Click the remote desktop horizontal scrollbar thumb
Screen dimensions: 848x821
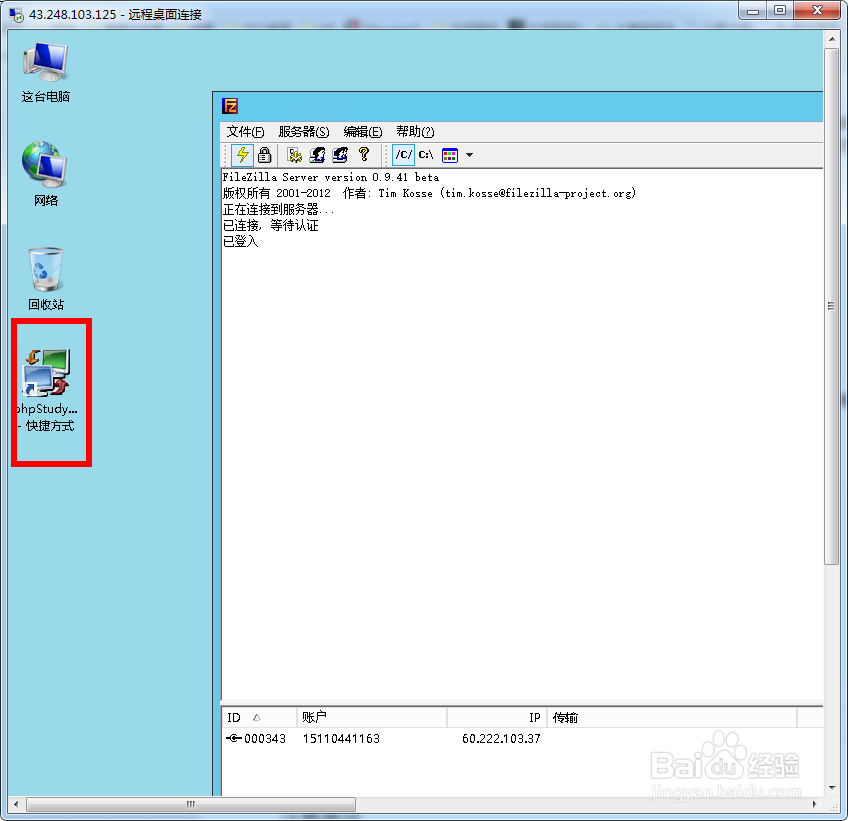[x=191, y=804]
